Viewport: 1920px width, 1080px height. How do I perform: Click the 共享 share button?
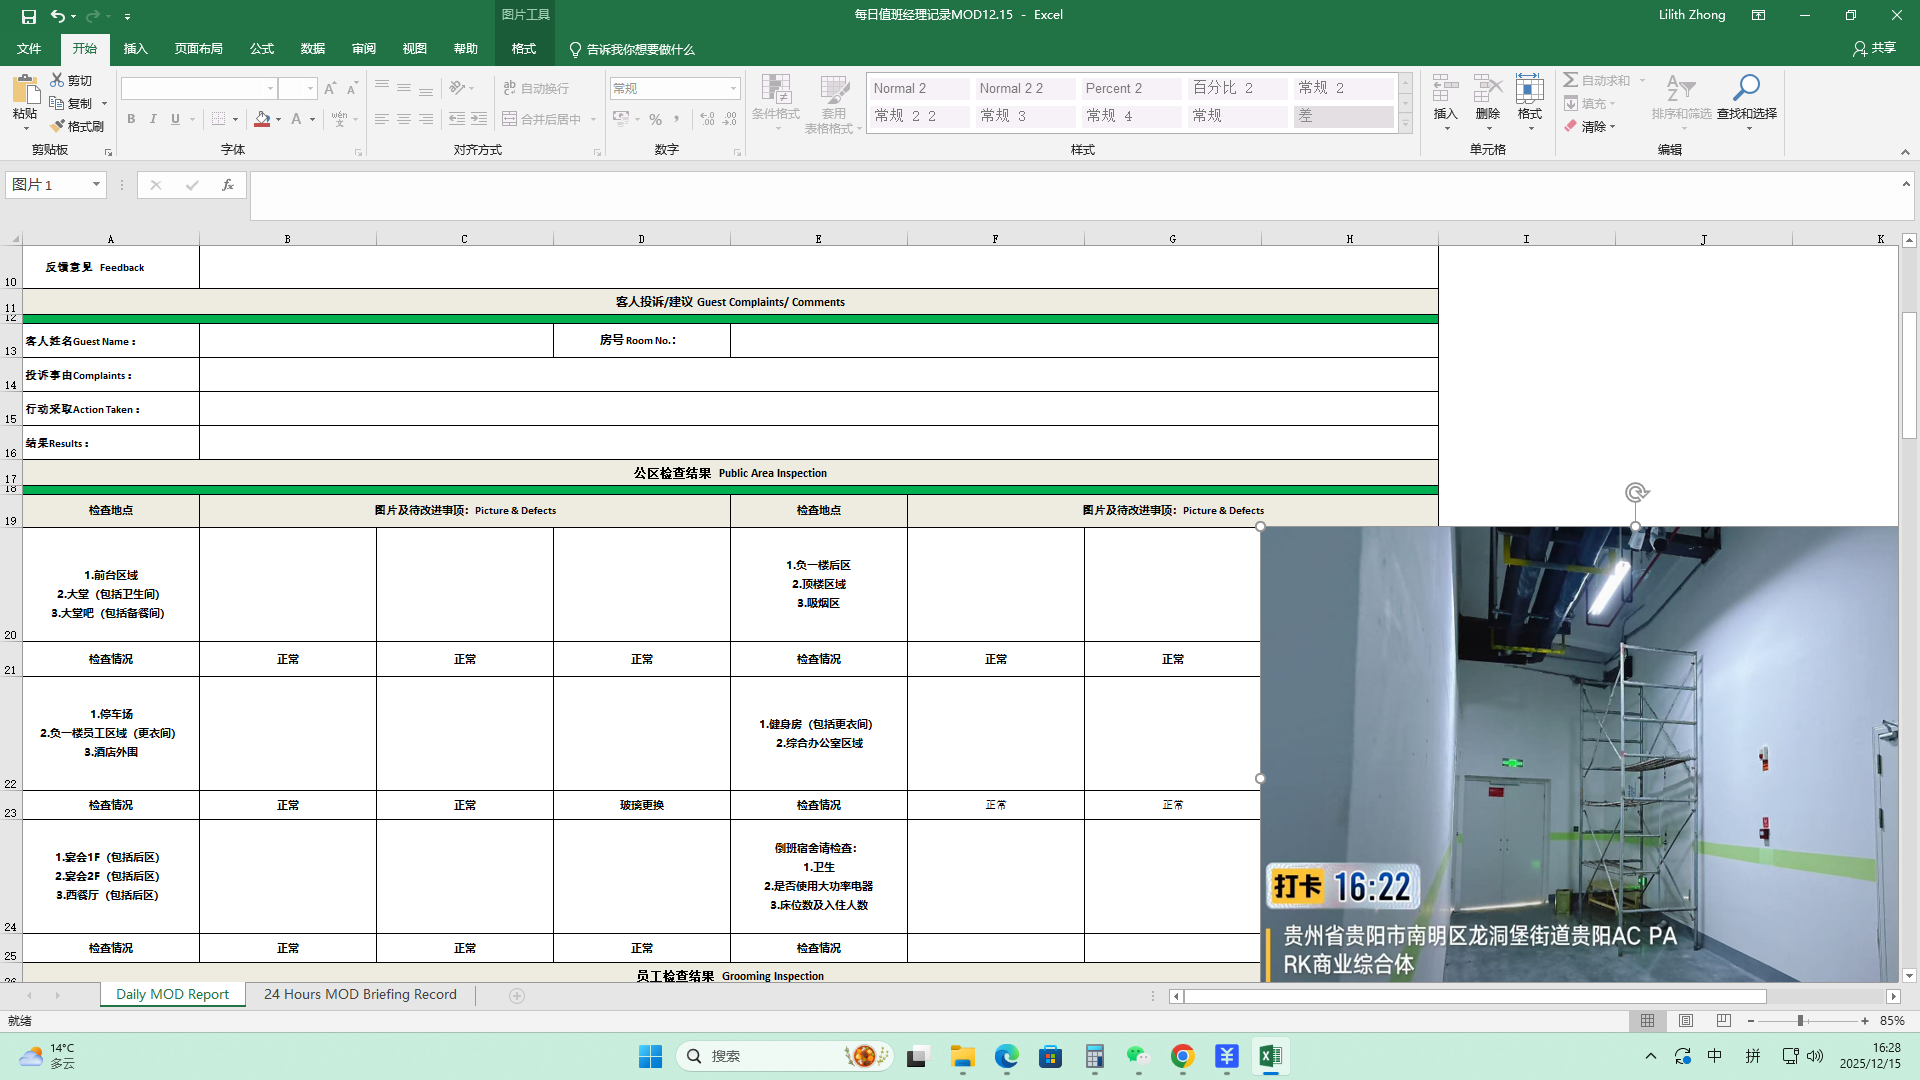1874,48
